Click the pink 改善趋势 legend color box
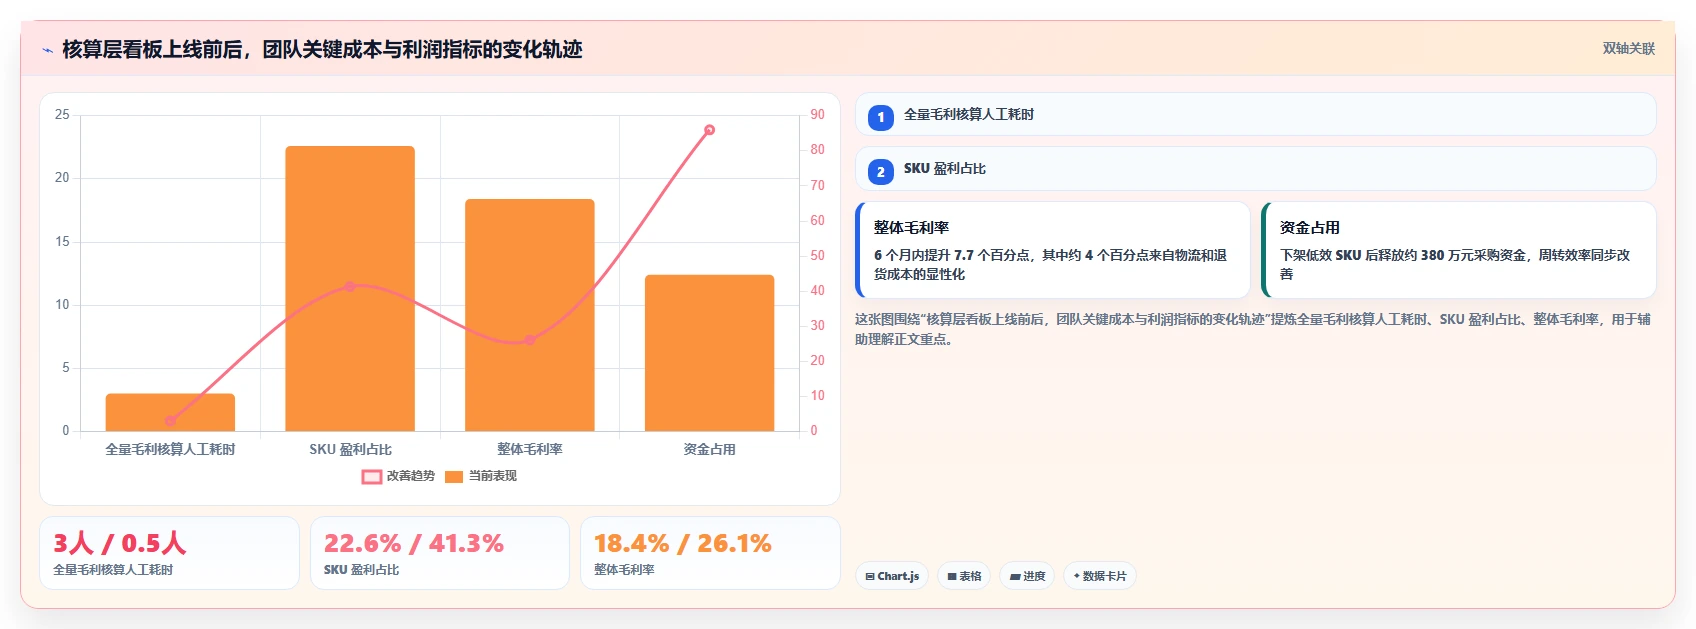Image resolution: width=1696 pixels, height=629 pixels. (x=372, y=477)
